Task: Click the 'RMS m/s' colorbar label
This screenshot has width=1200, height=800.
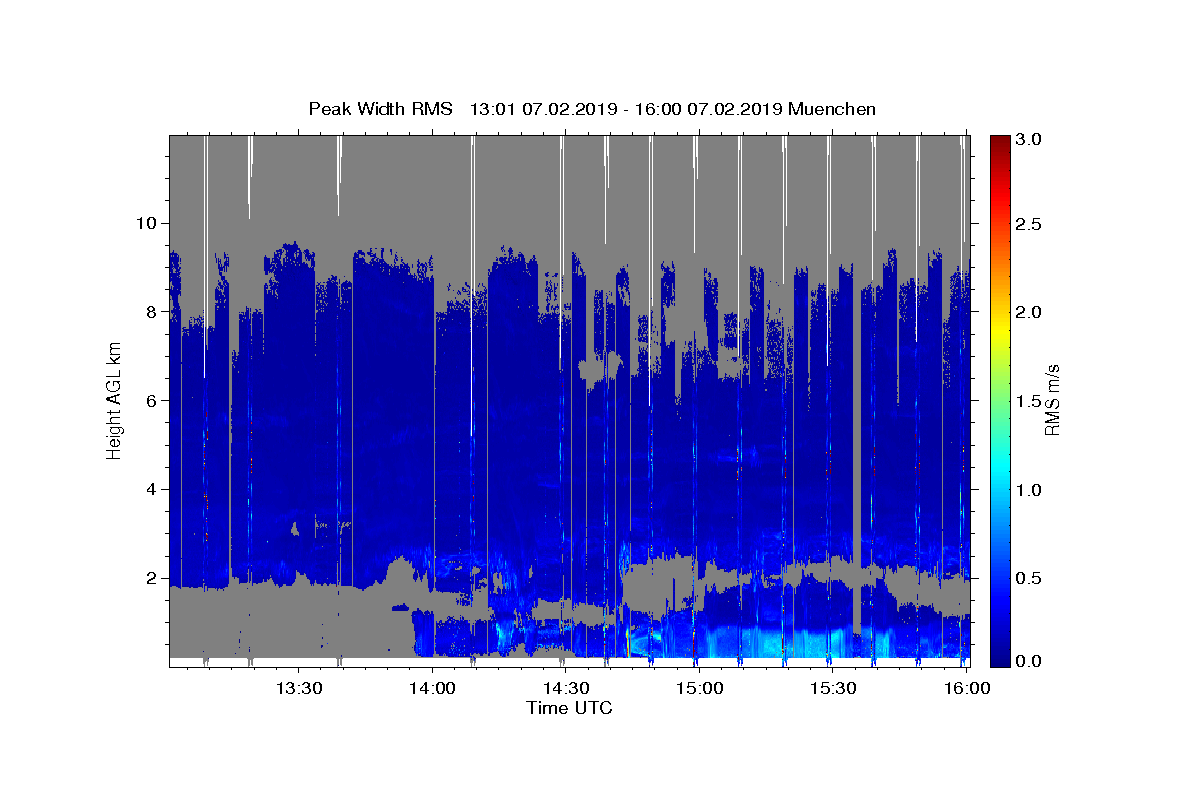Action: coord(1052,400)
